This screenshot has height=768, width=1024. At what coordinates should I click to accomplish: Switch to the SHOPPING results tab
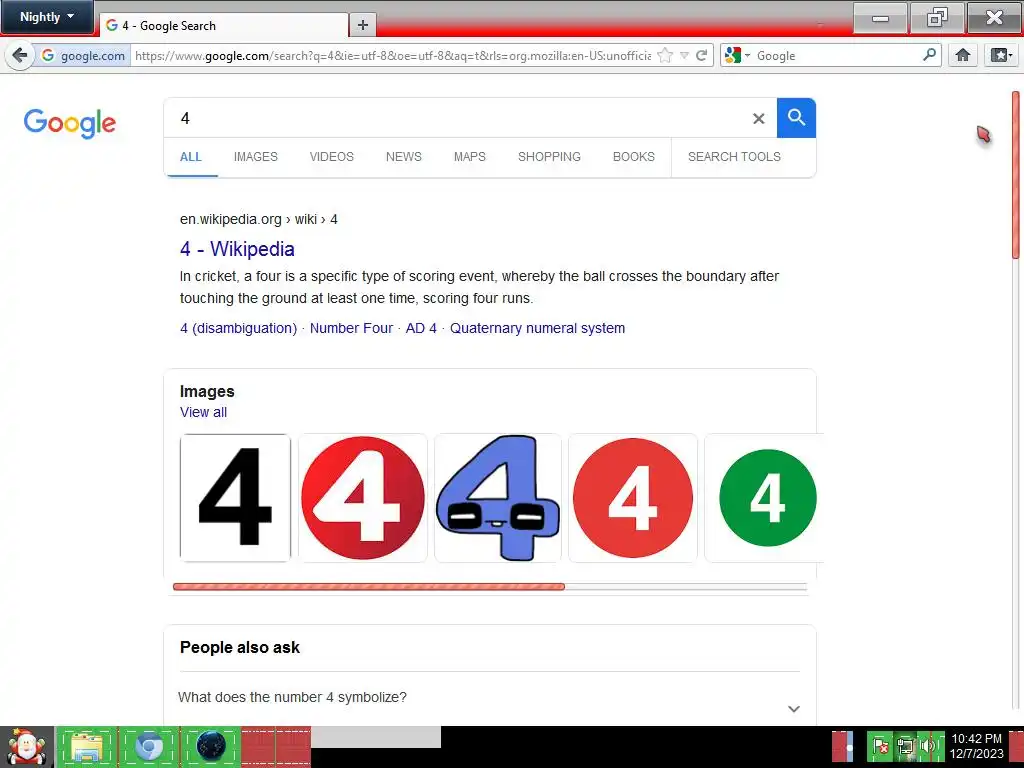coord(549,157)
